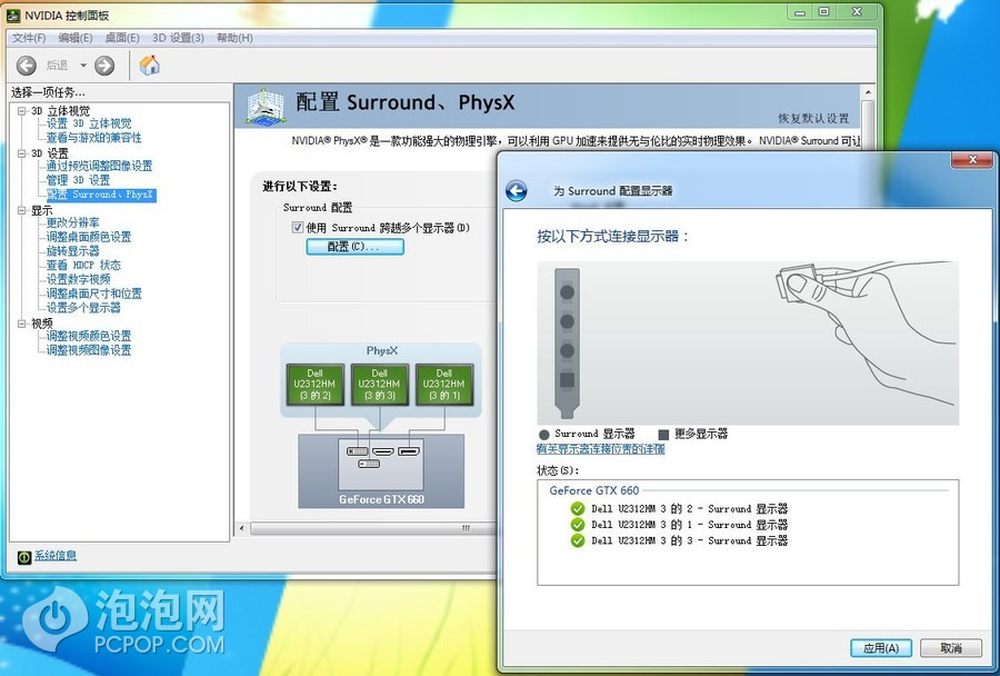Collapse the 显示 tree node
The image size is (1000, 676).
point(22,210)
